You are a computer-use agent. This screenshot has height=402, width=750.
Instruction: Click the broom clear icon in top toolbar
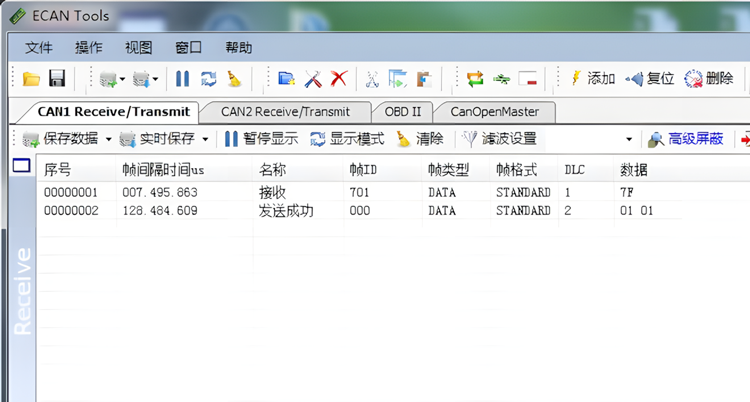(x=234, y=79)
